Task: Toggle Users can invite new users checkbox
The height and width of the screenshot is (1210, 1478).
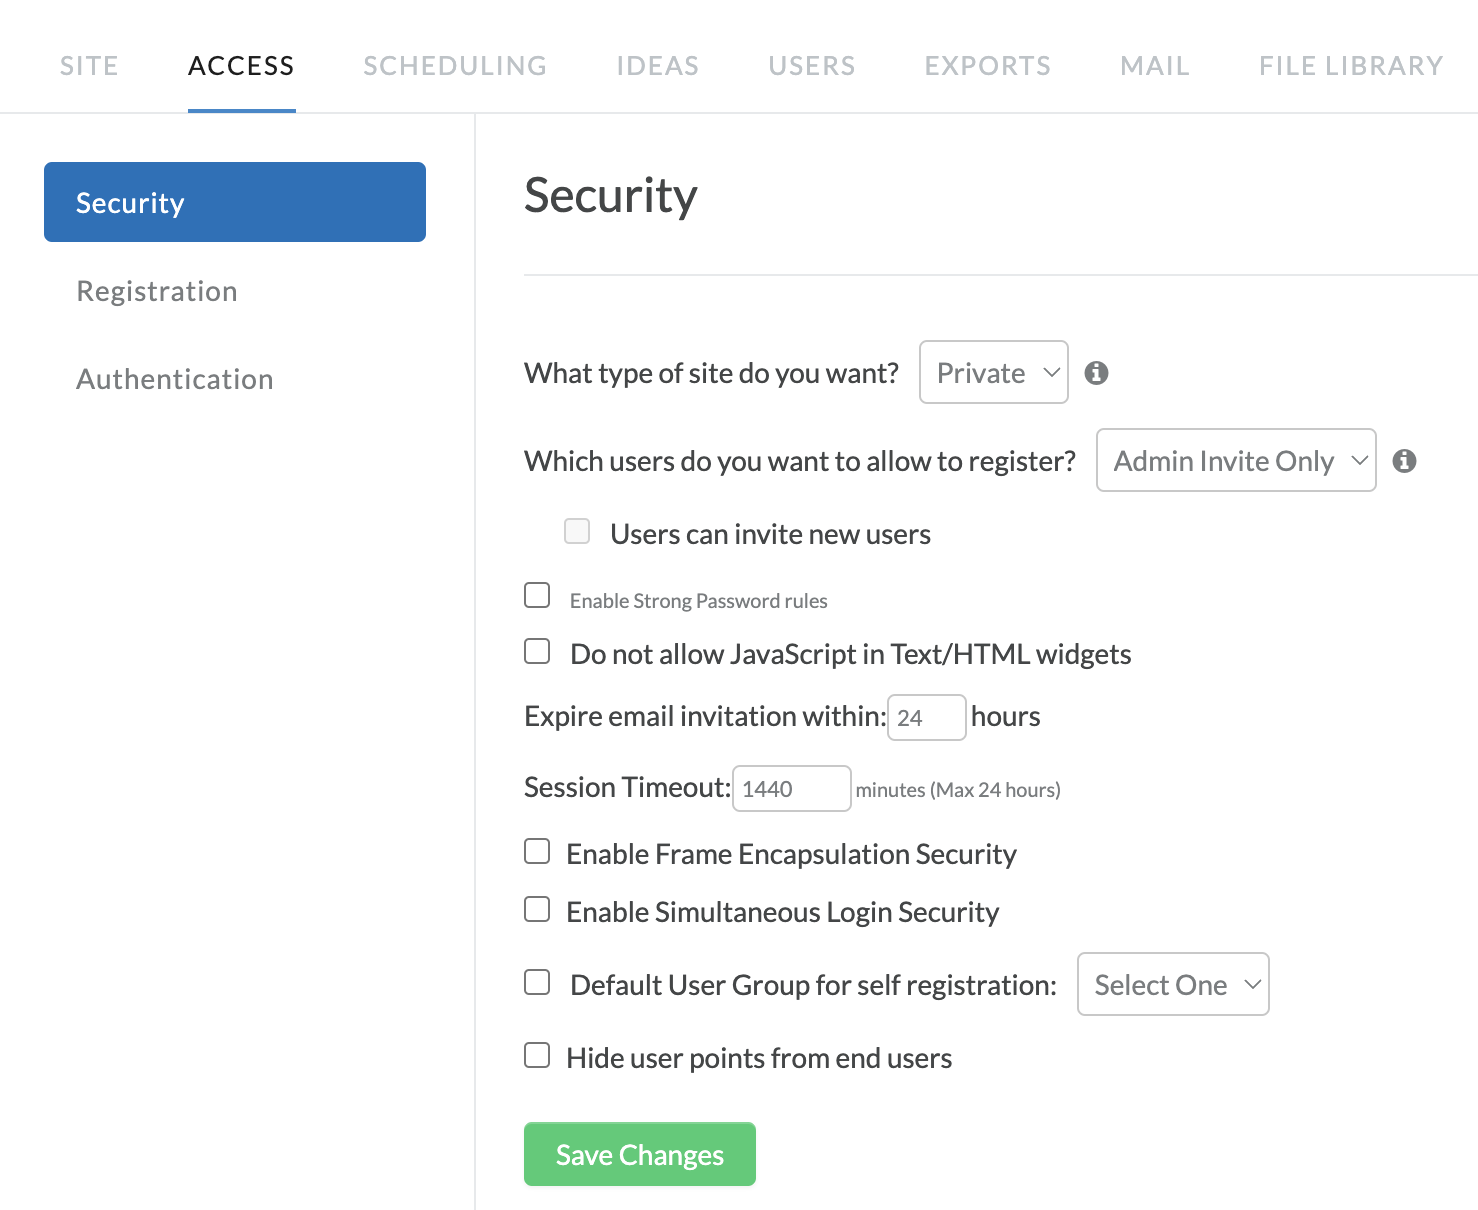Action: click(577, 531)
